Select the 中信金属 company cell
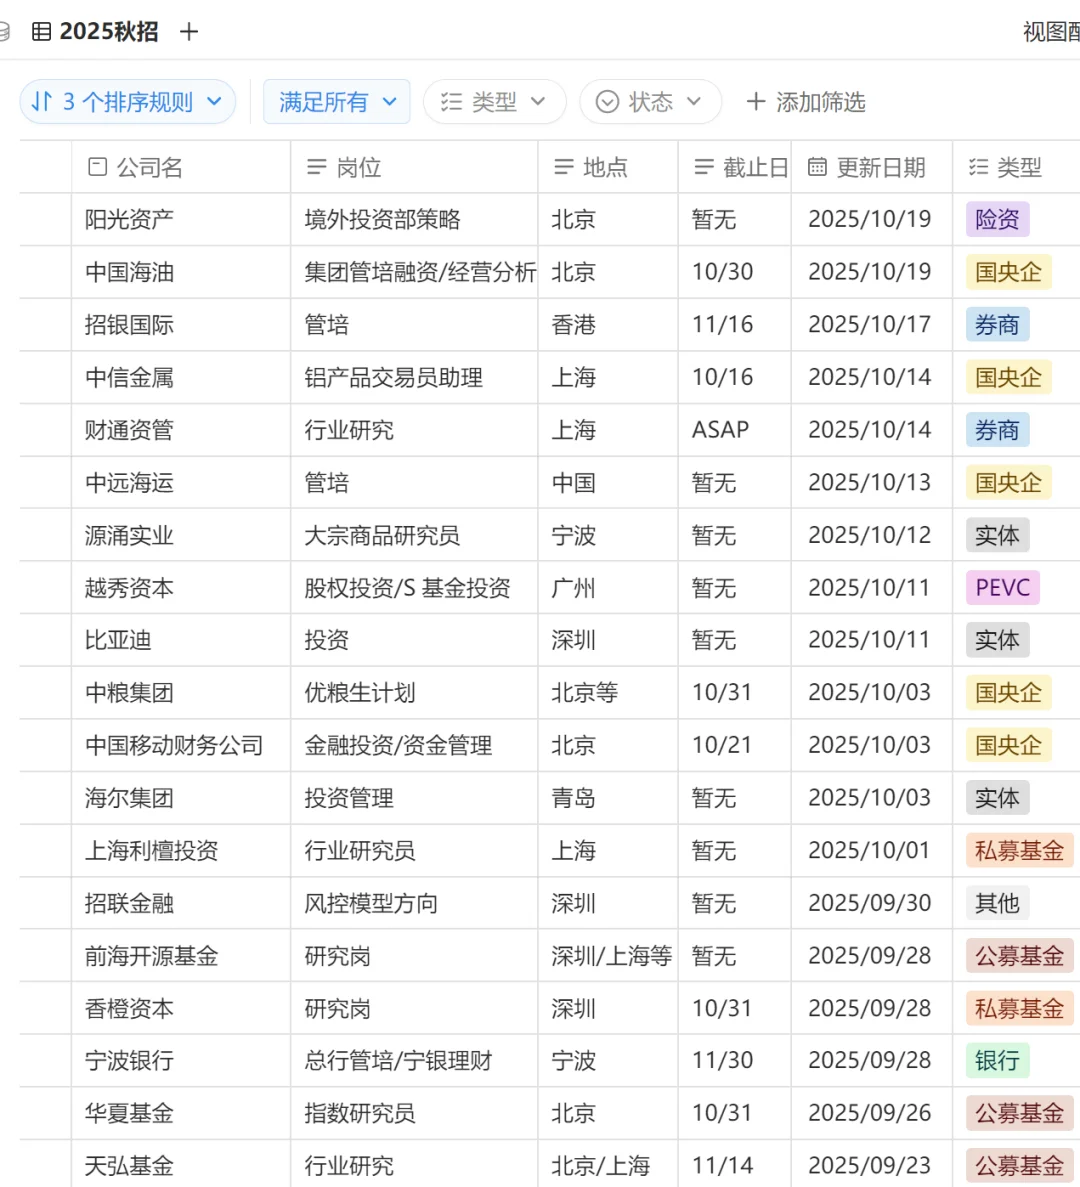The height and width of the screenshot is (1187, 1080). tap(181, 377)
